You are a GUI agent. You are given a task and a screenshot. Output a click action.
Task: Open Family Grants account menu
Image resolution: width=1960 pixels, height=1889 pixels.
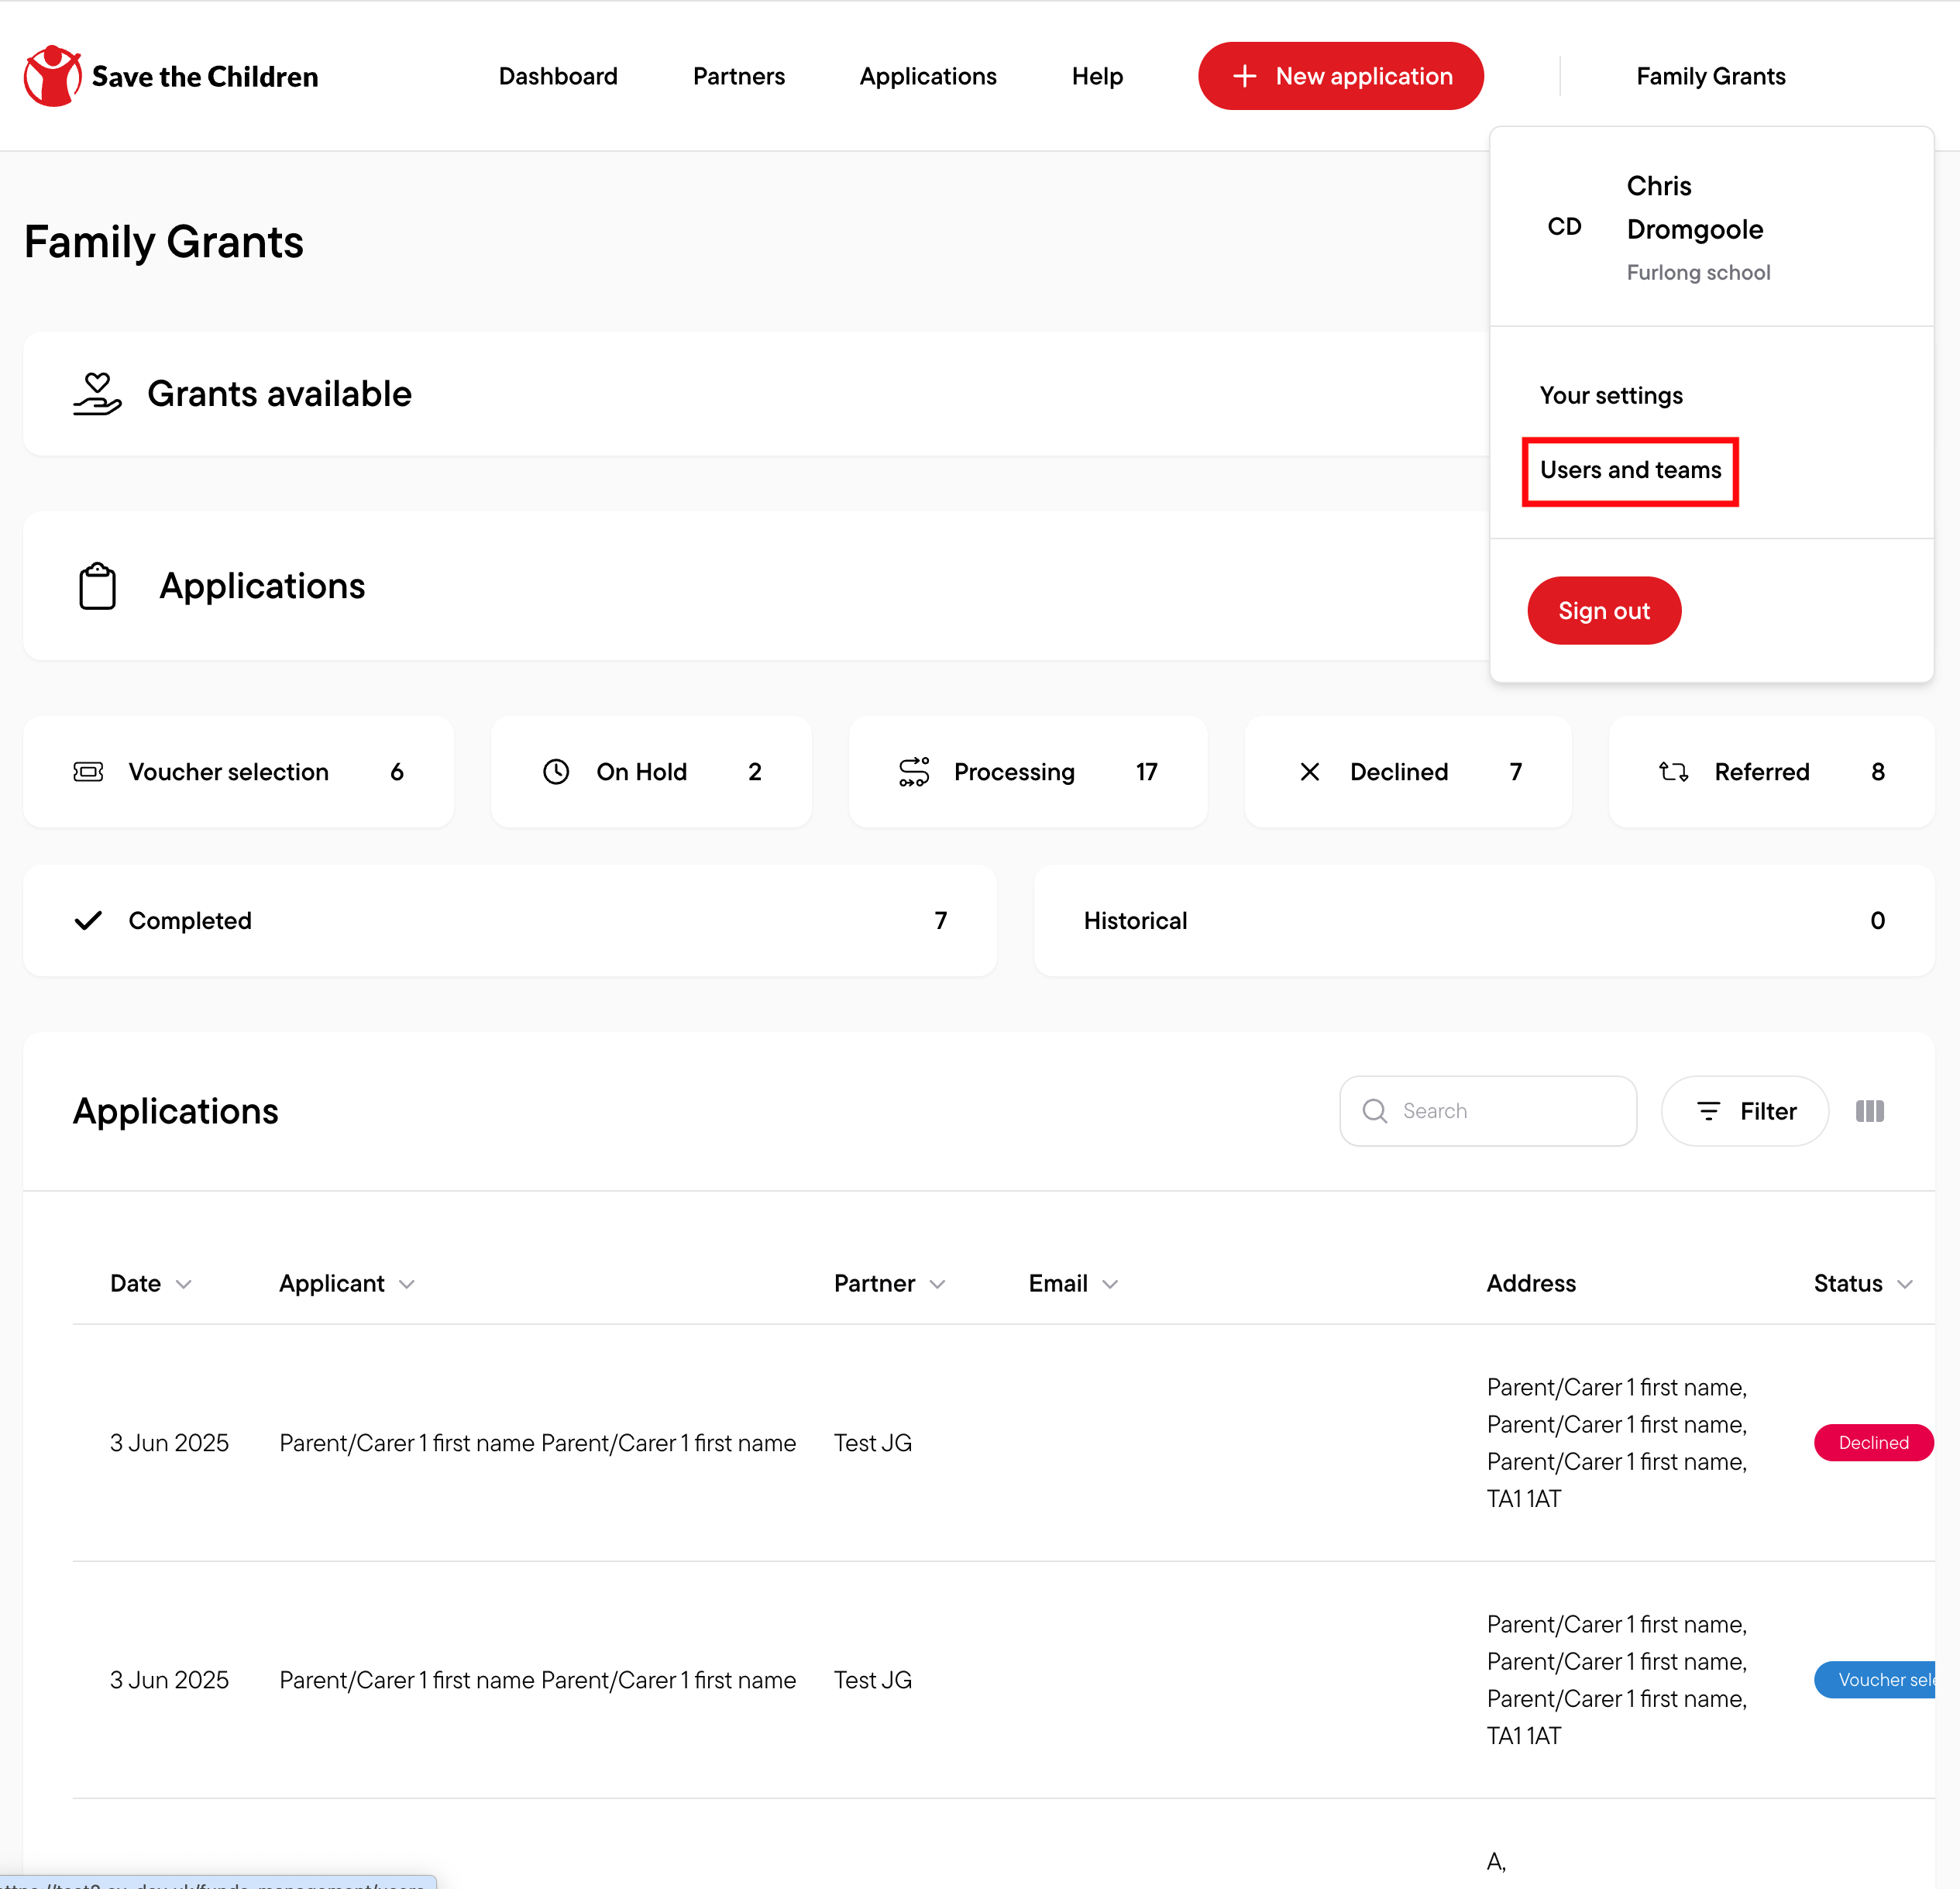[1711, 76]
